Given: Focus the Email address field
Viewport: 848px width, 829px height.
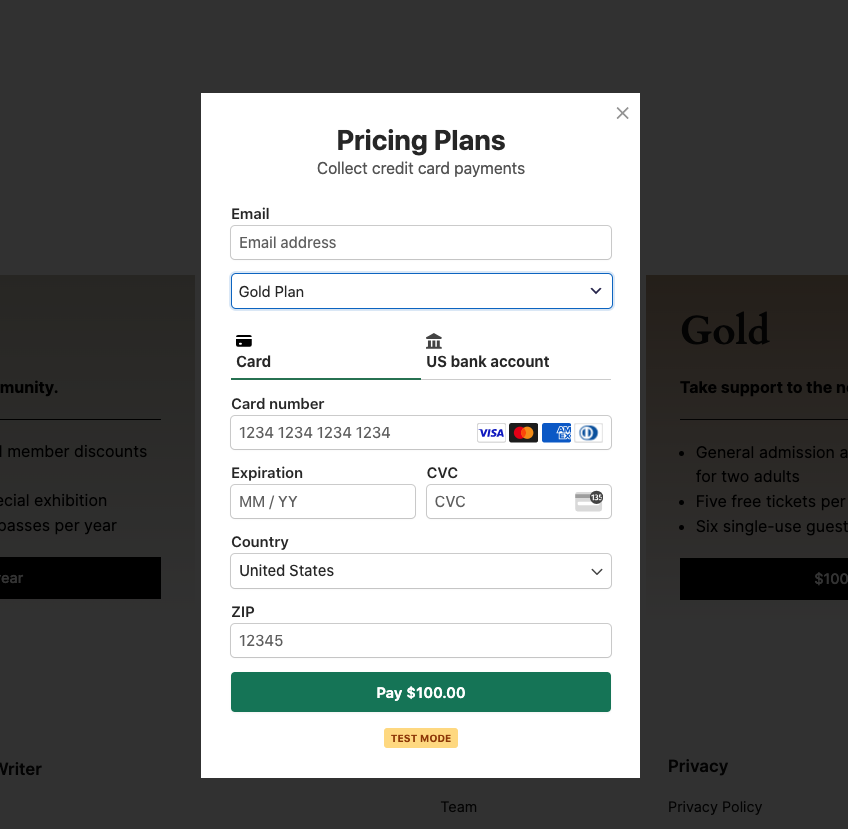Looking at the screenshot, I should pos(421,242).
